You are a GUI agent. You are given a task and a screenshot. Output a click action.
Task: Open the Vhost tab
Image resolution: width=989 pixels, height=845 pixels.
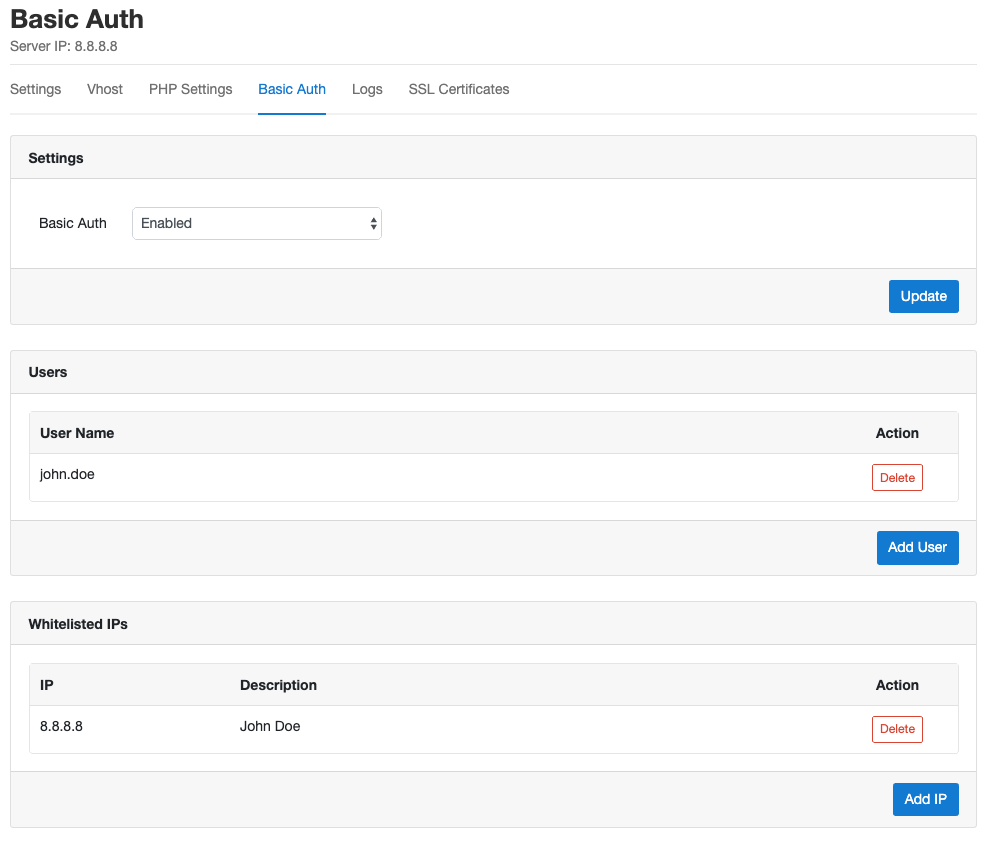tap(105, 90)
